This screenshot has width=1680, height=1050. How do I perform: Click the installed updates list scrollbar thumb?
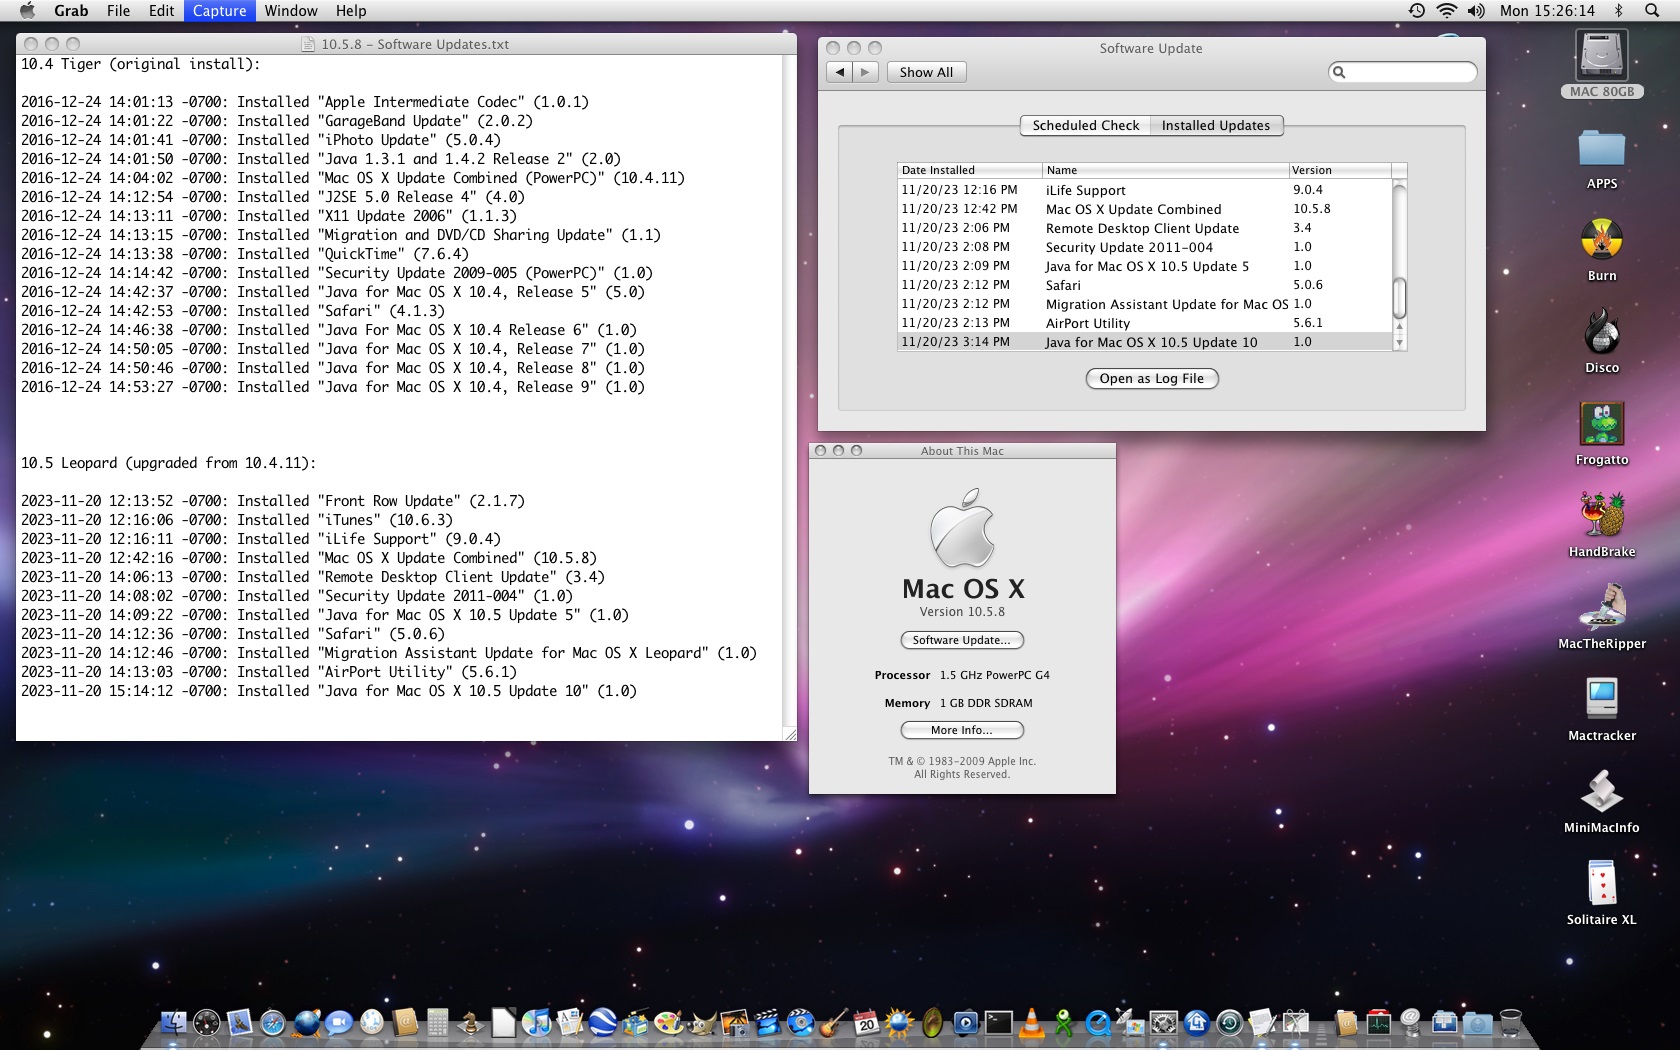tap(1400, 297)
